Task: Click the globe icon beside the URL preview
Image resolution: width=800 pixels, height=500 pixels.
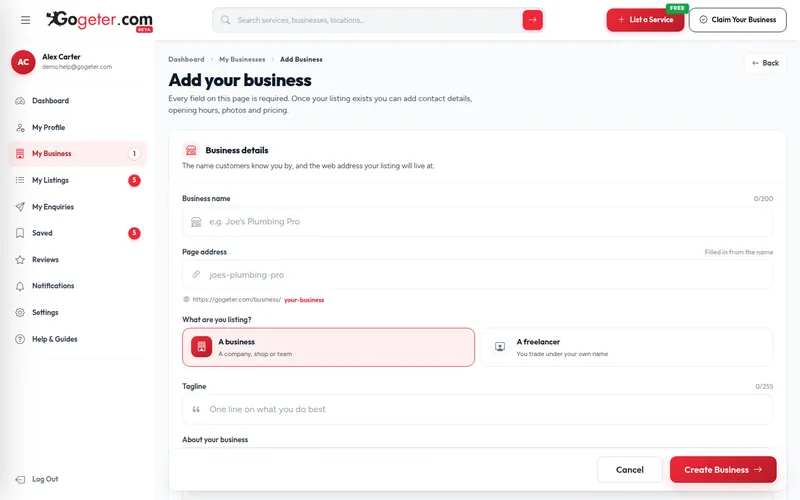Action: [x=186, y=299]
